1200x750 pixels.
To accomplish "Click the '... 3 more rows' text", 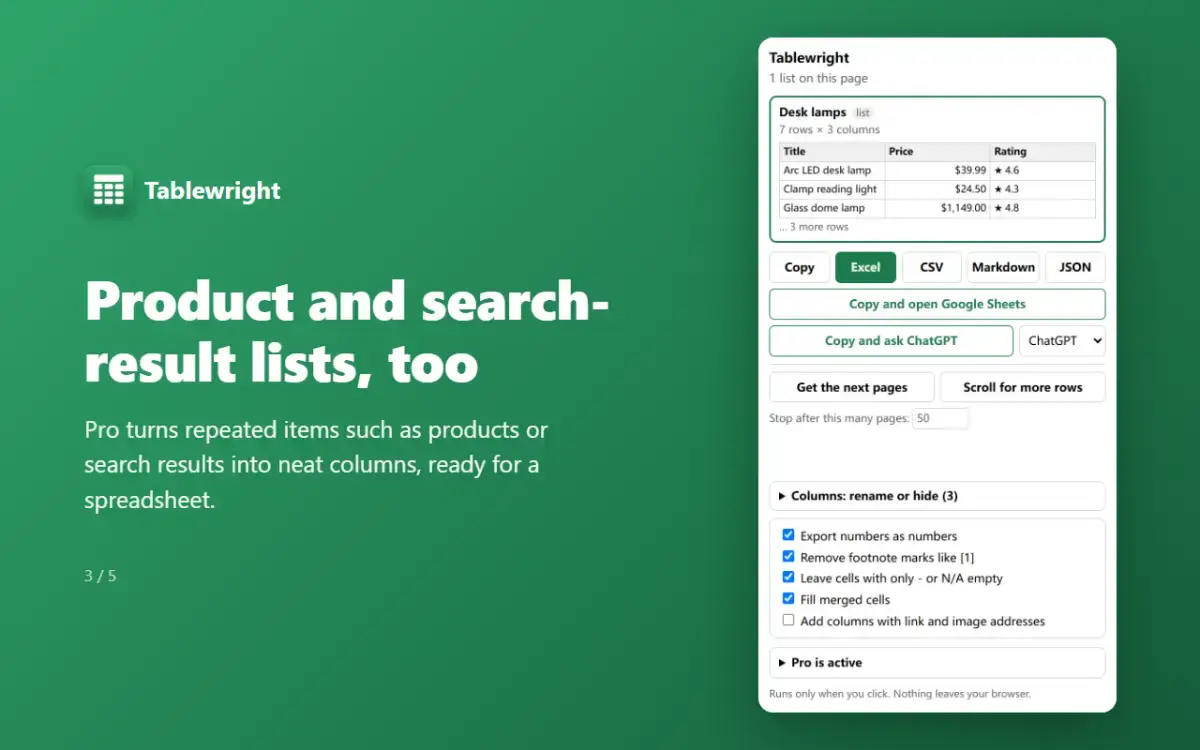I will coord(814,227).
